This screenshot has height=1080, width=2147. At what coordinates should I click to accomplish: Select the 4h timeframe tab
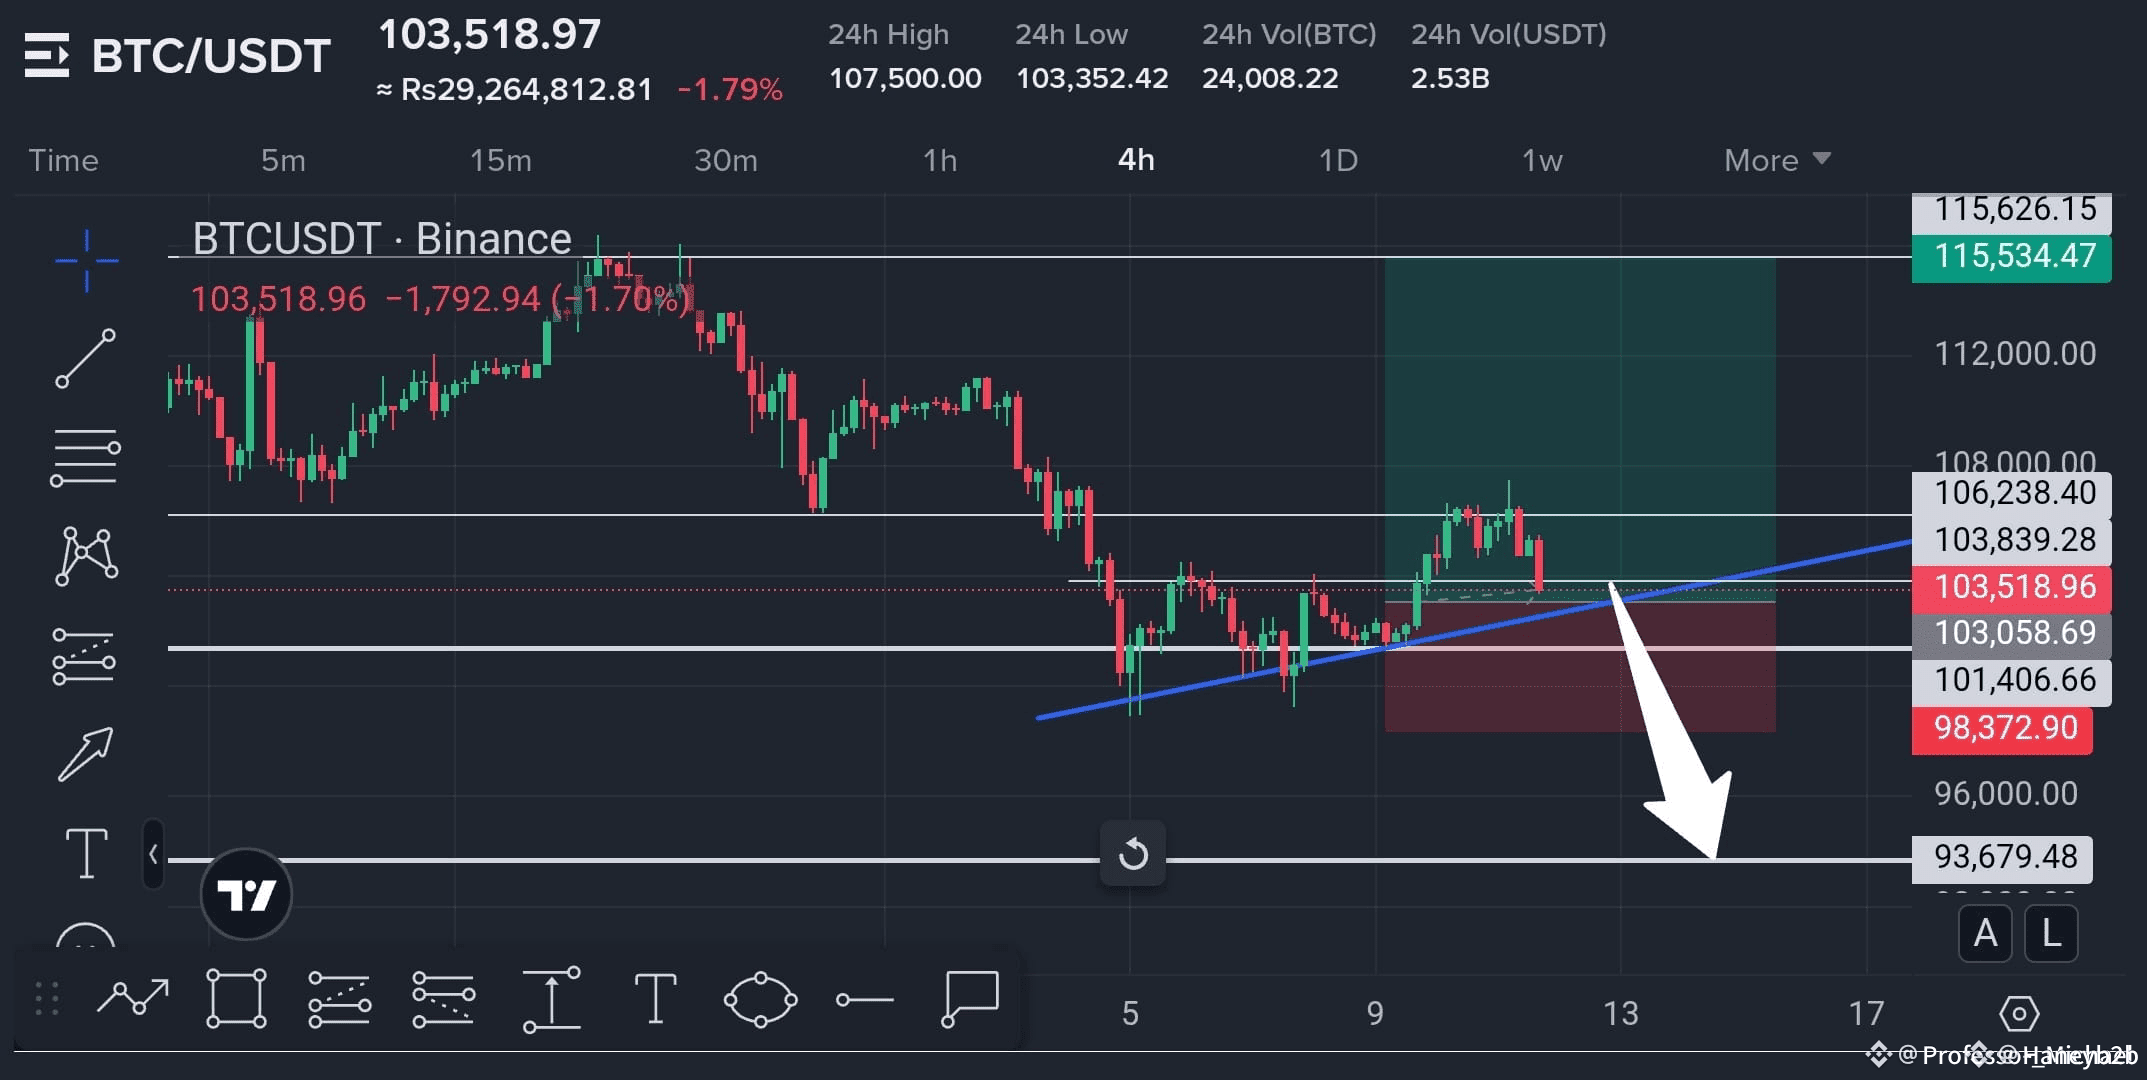tap(1136, 160)
